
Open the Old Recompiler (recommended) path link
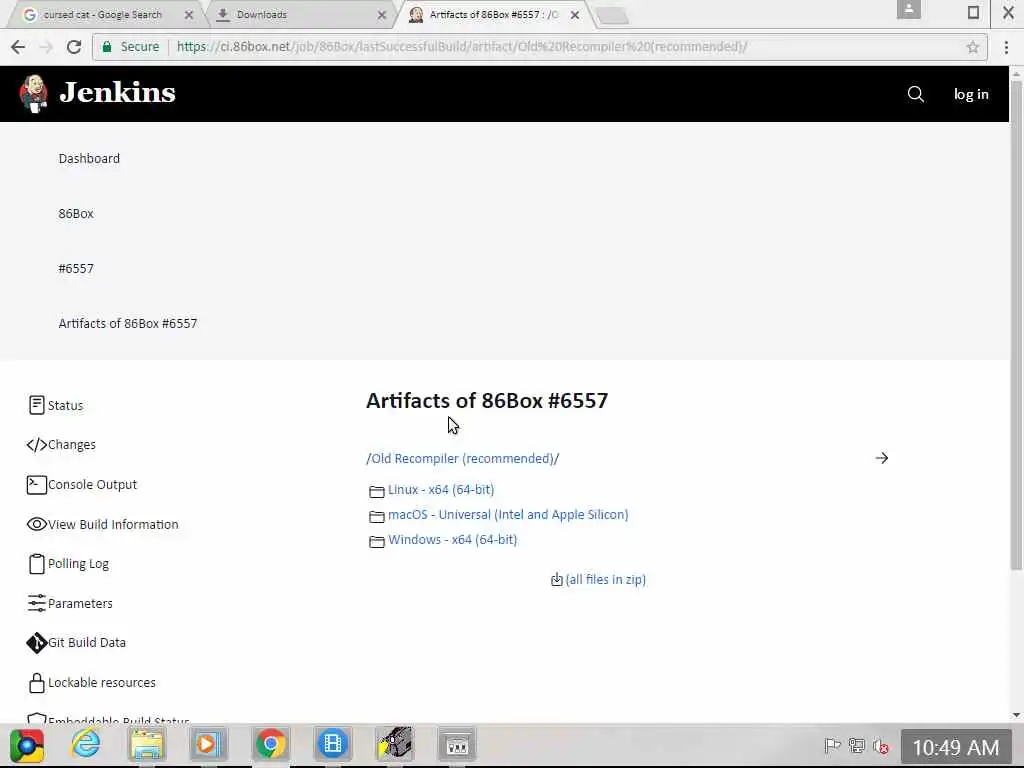click(x=463, y=458)
